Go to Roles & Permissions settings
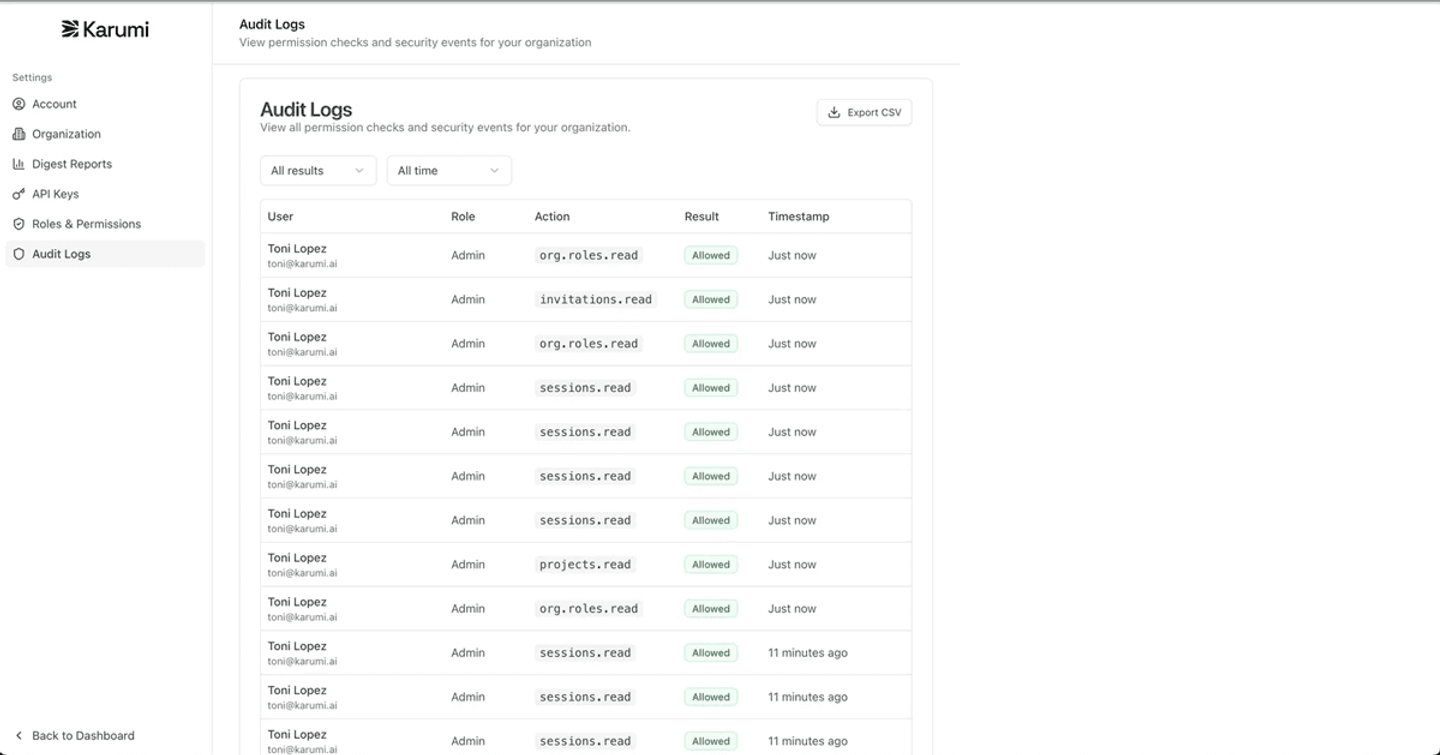 pyautogui.click(x=105, y=224)
